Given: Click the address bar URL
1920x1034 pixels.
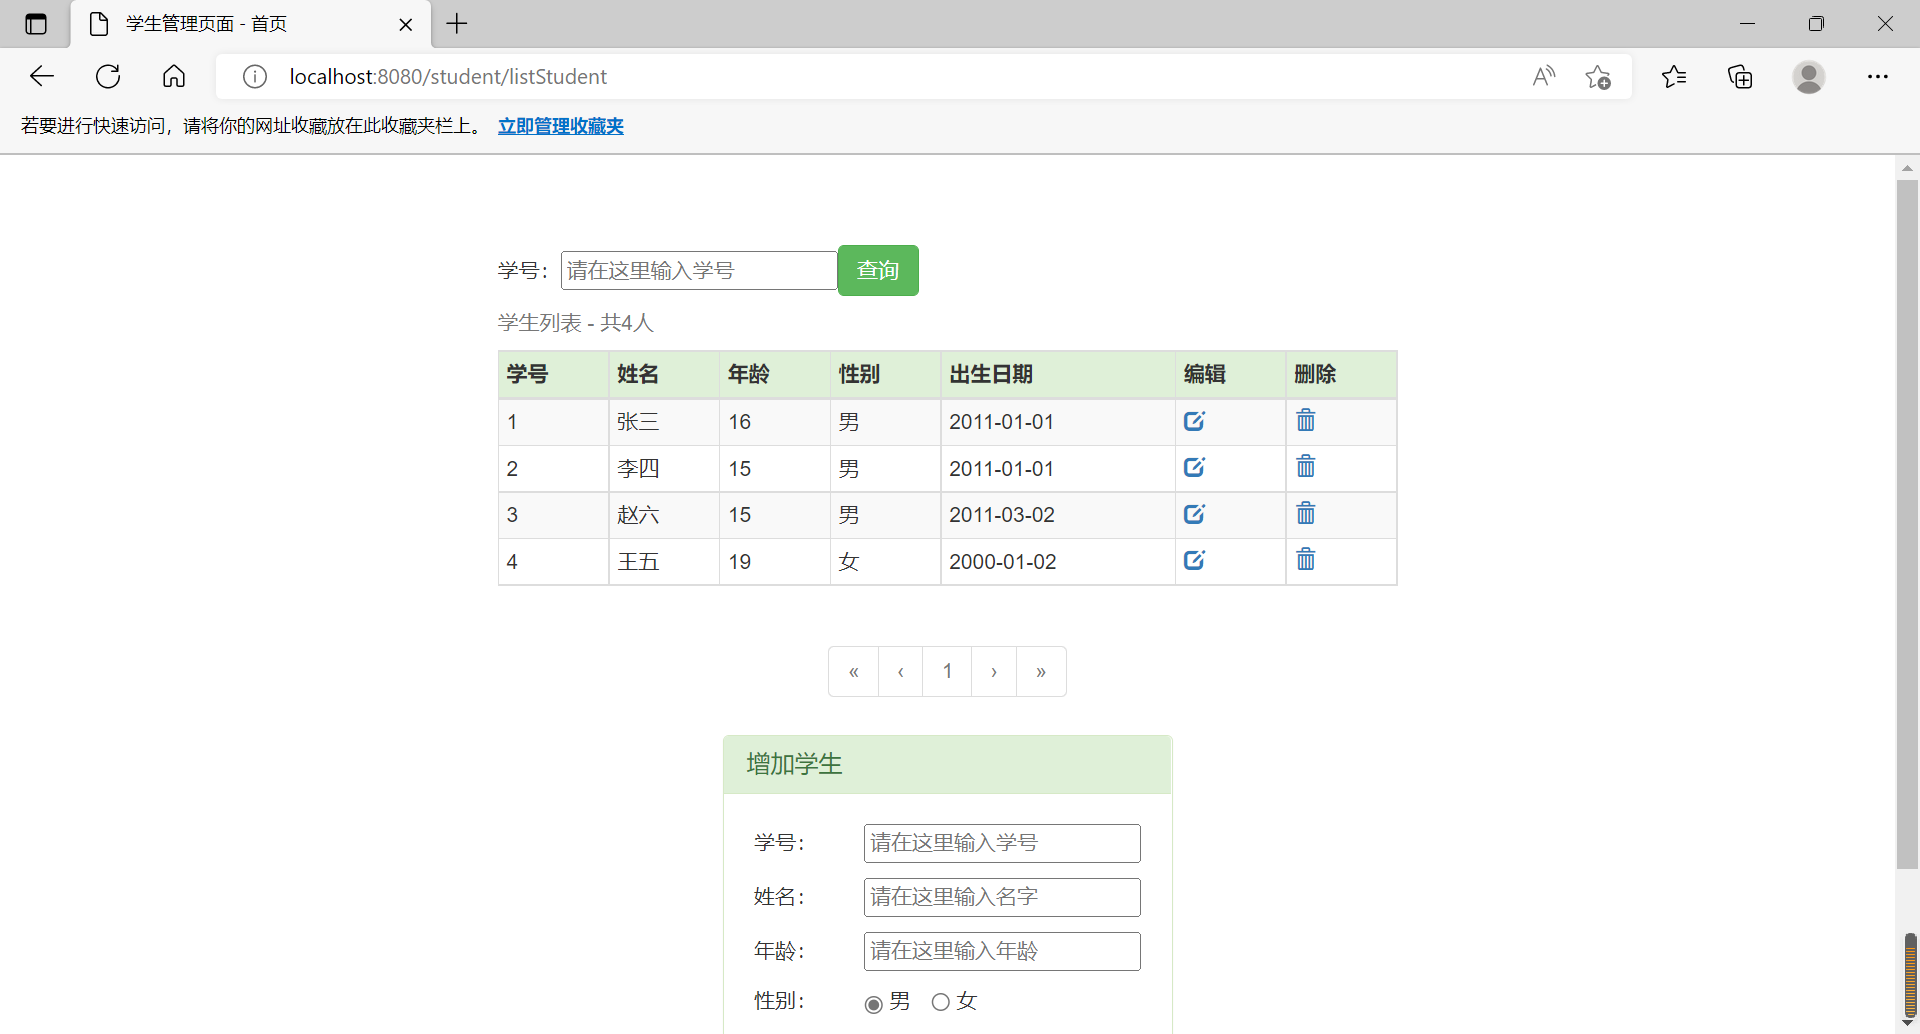Looking at the screenshot, I should pos(448,77).
